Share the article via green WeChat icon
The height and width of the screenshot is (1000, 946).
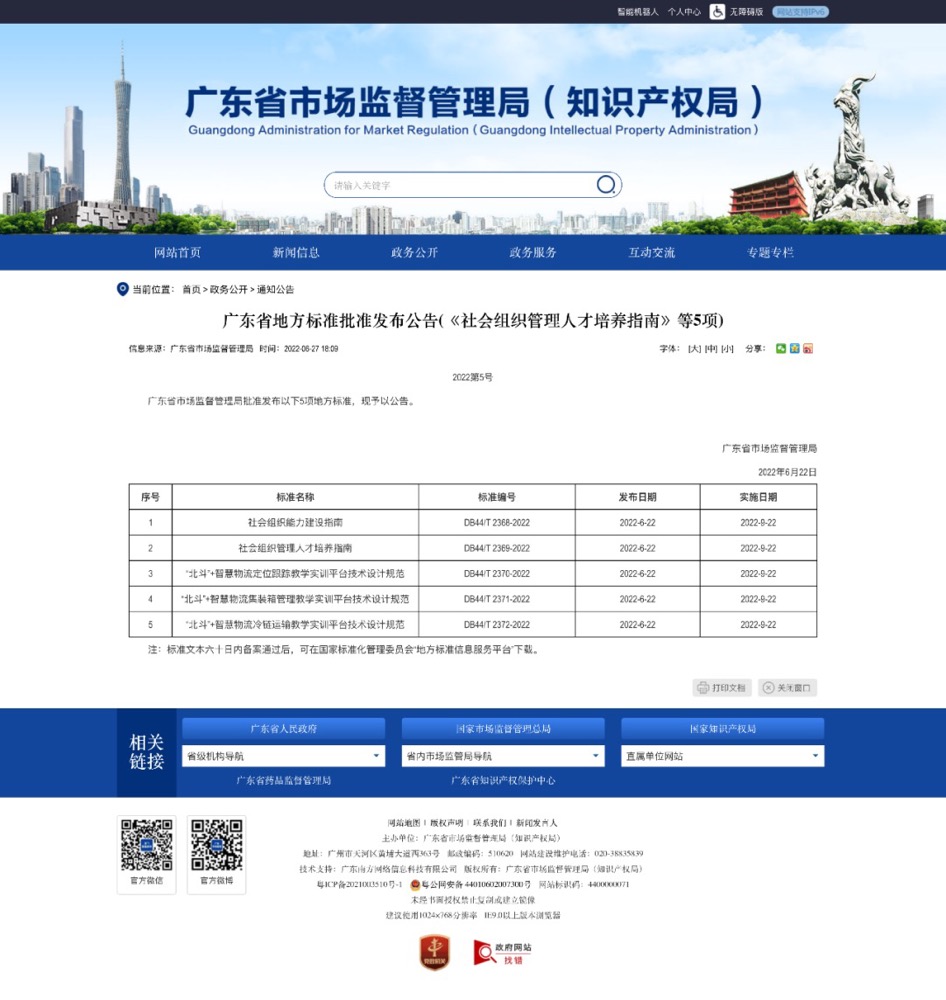781,349
